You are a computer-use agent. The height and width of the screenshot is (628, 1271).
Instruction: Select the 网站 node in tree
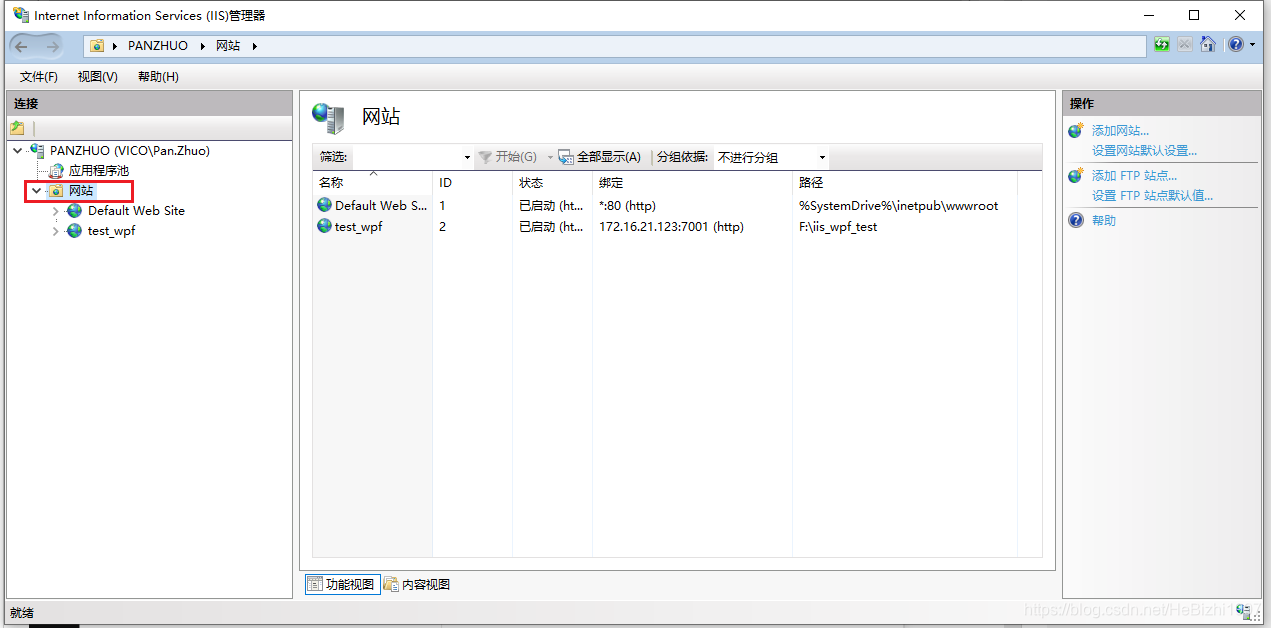(81, 191)
